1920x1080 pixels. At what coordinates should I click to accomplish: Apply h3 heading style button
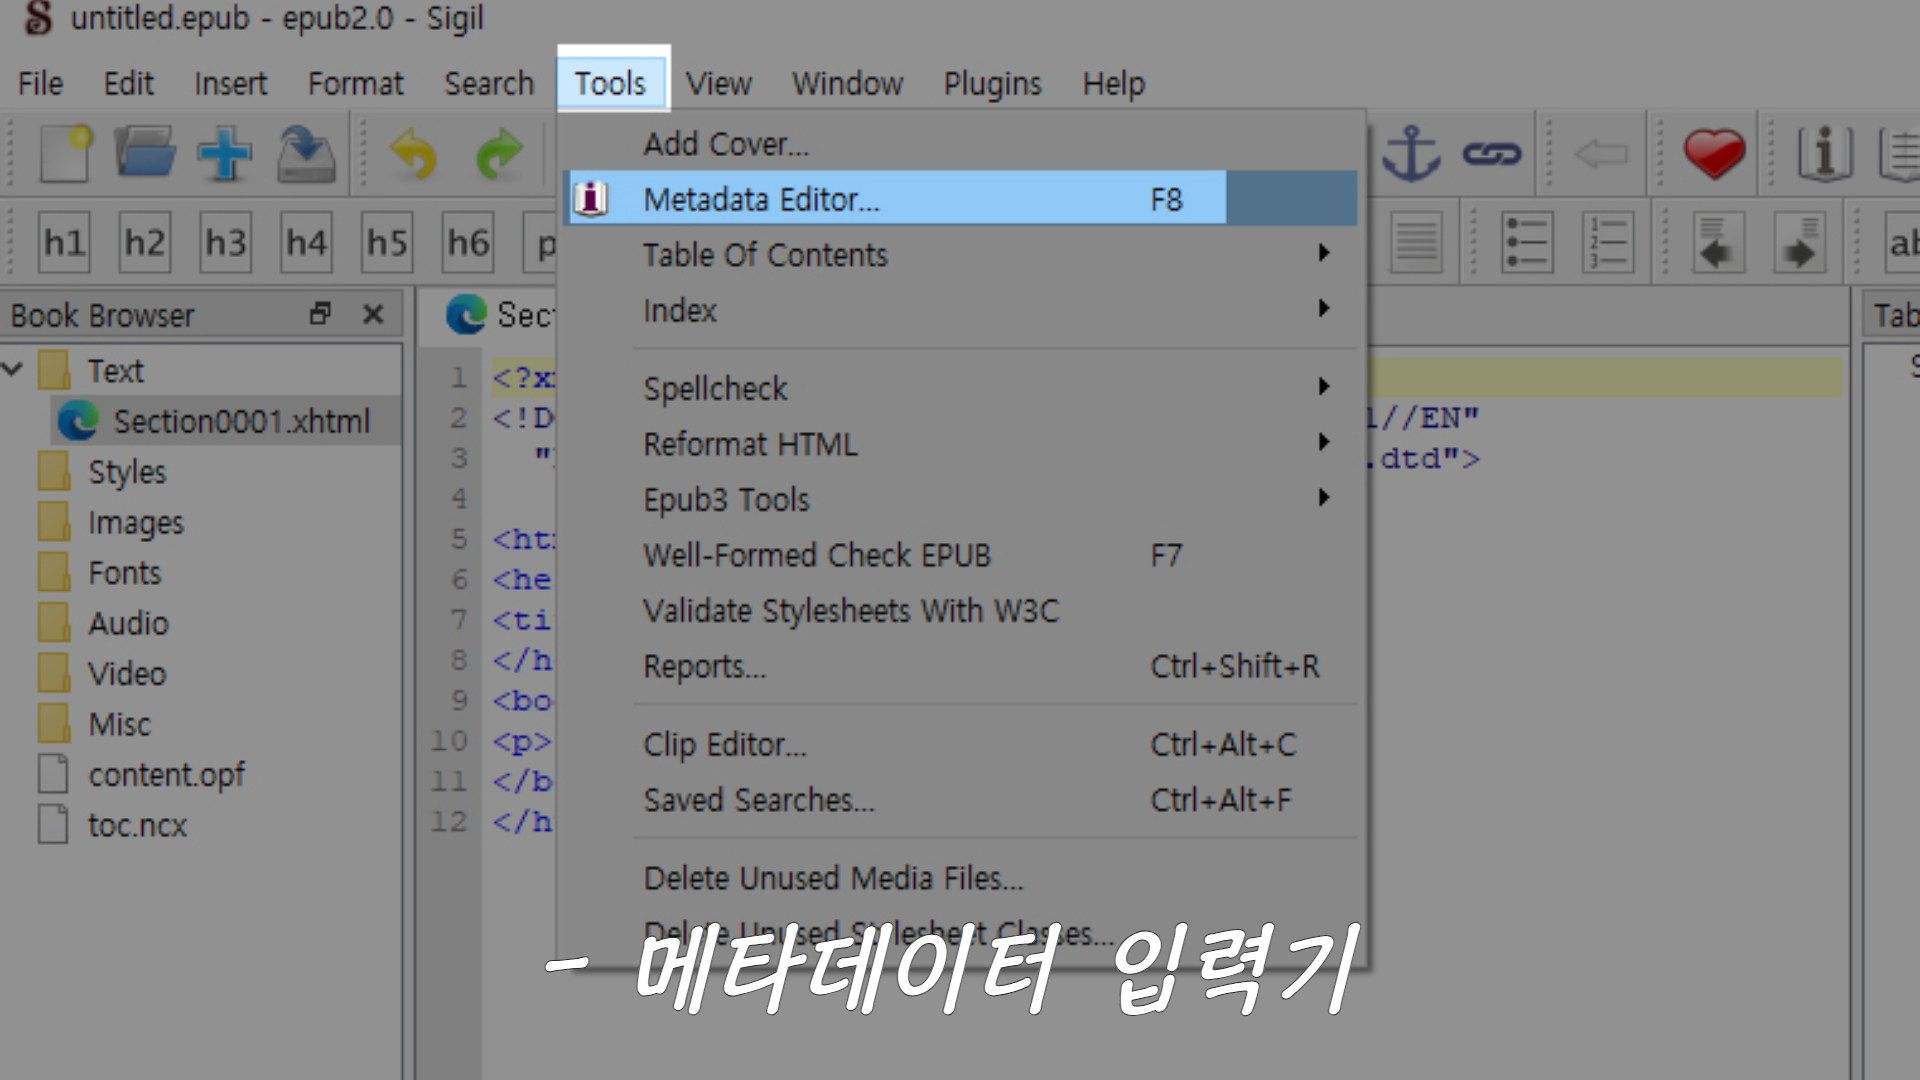[225, 242]
